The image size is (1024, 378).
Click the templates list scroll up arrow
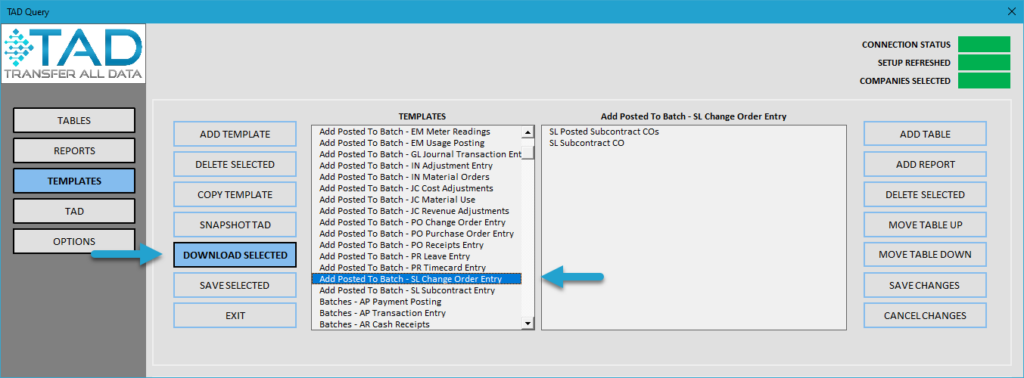tap(528, 132)
